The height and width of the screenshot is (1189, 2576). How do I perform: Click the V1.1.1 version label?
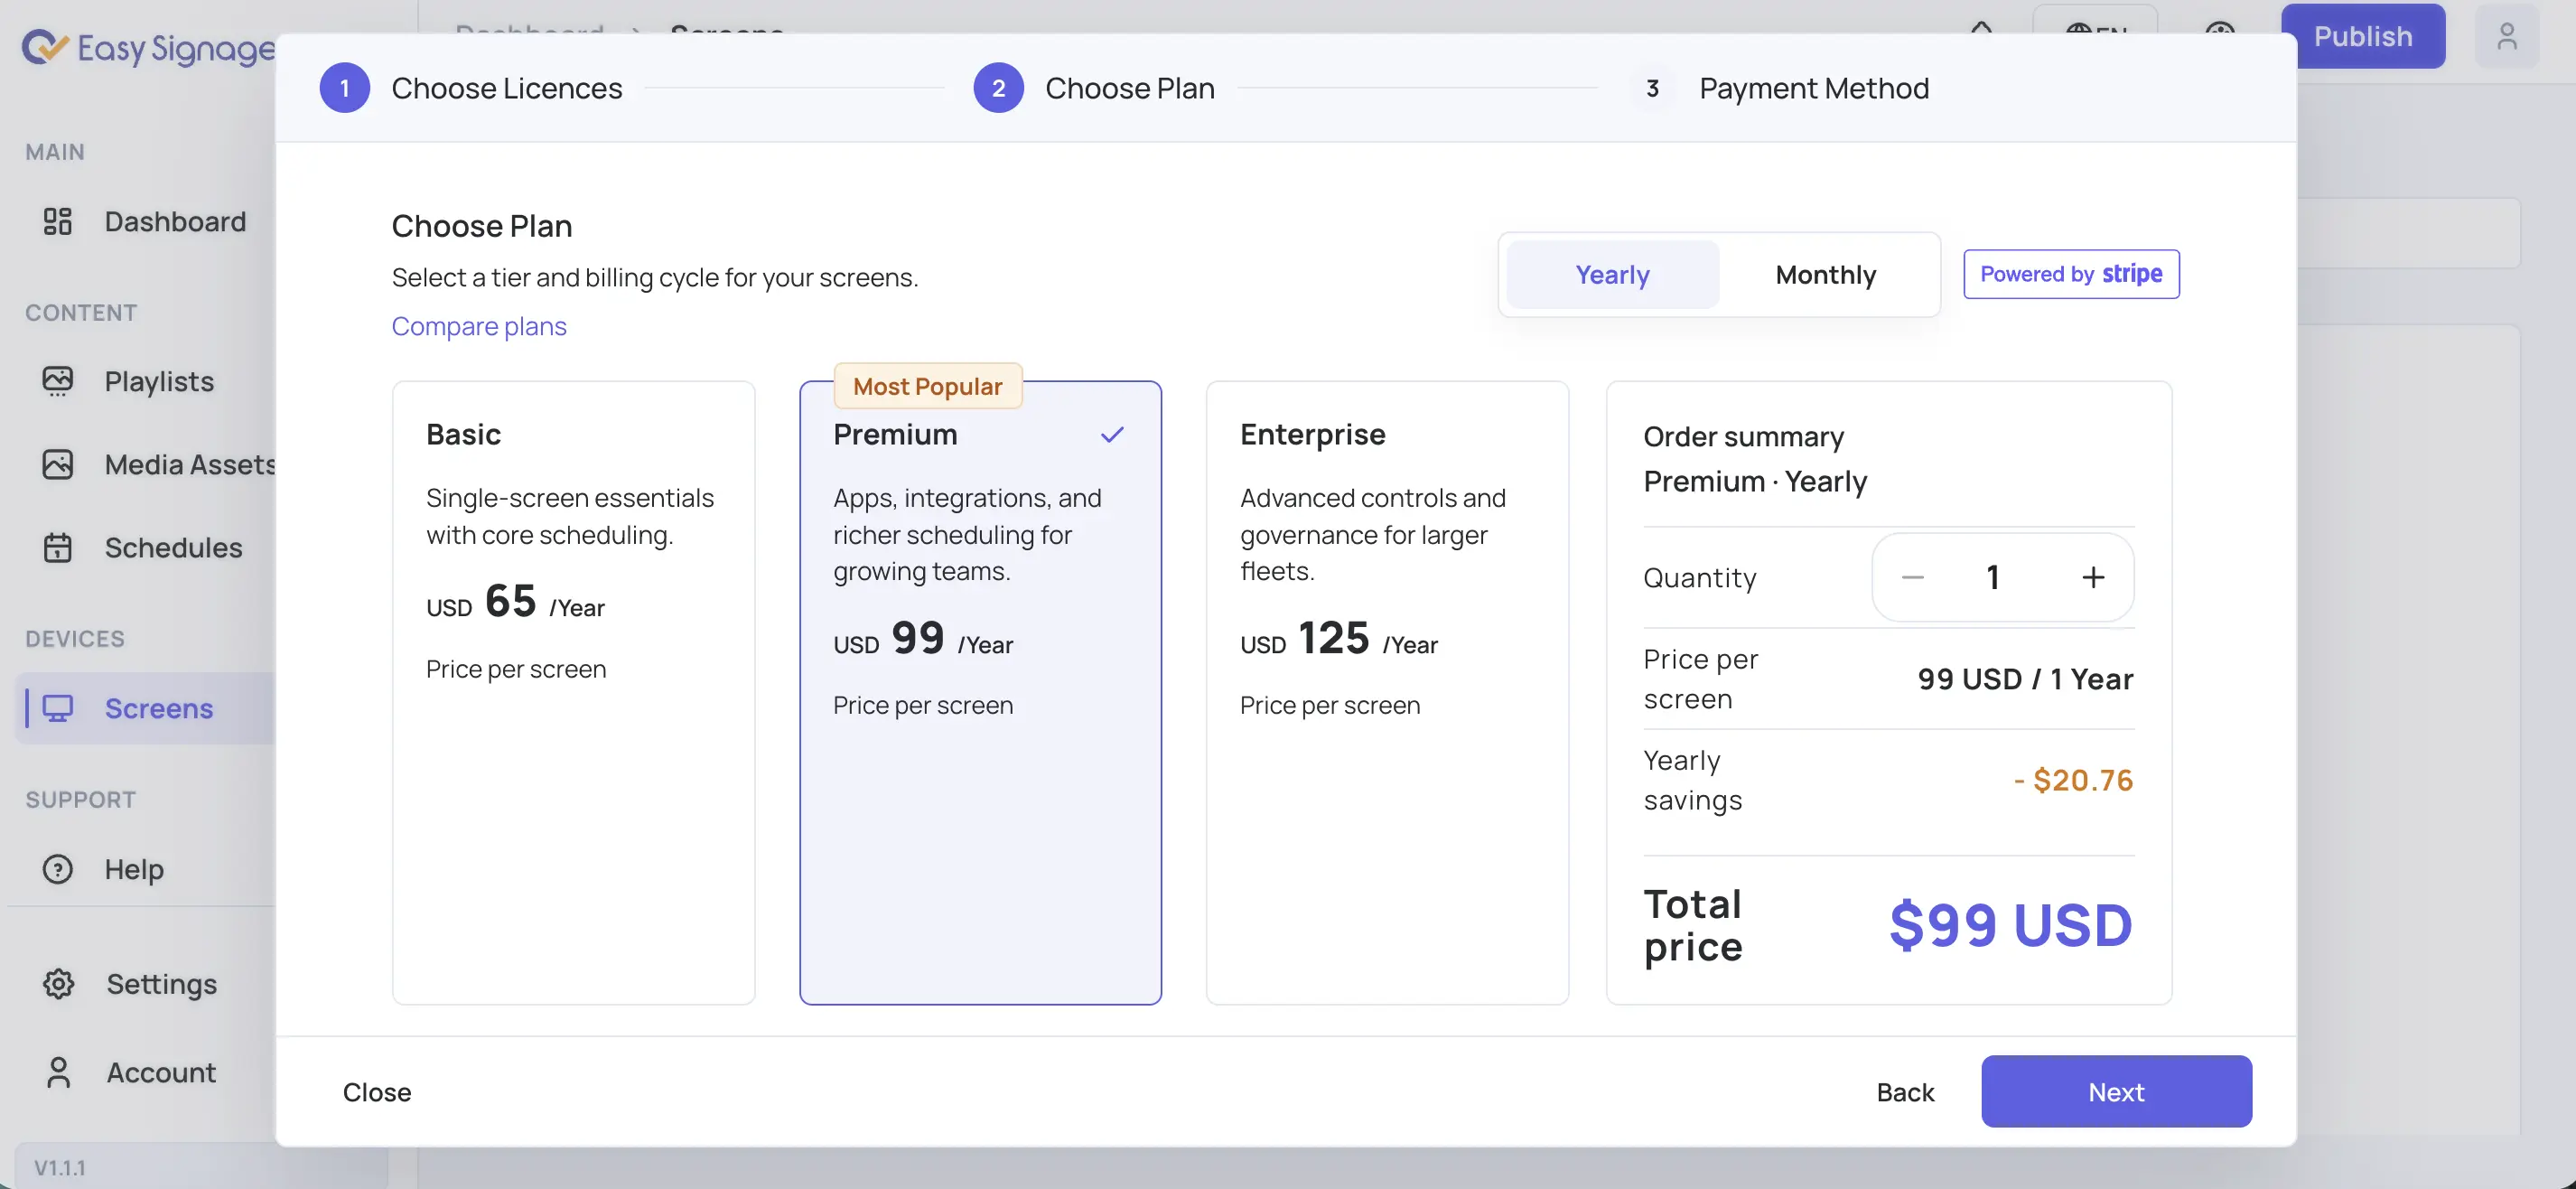(x=60, y=1167)
